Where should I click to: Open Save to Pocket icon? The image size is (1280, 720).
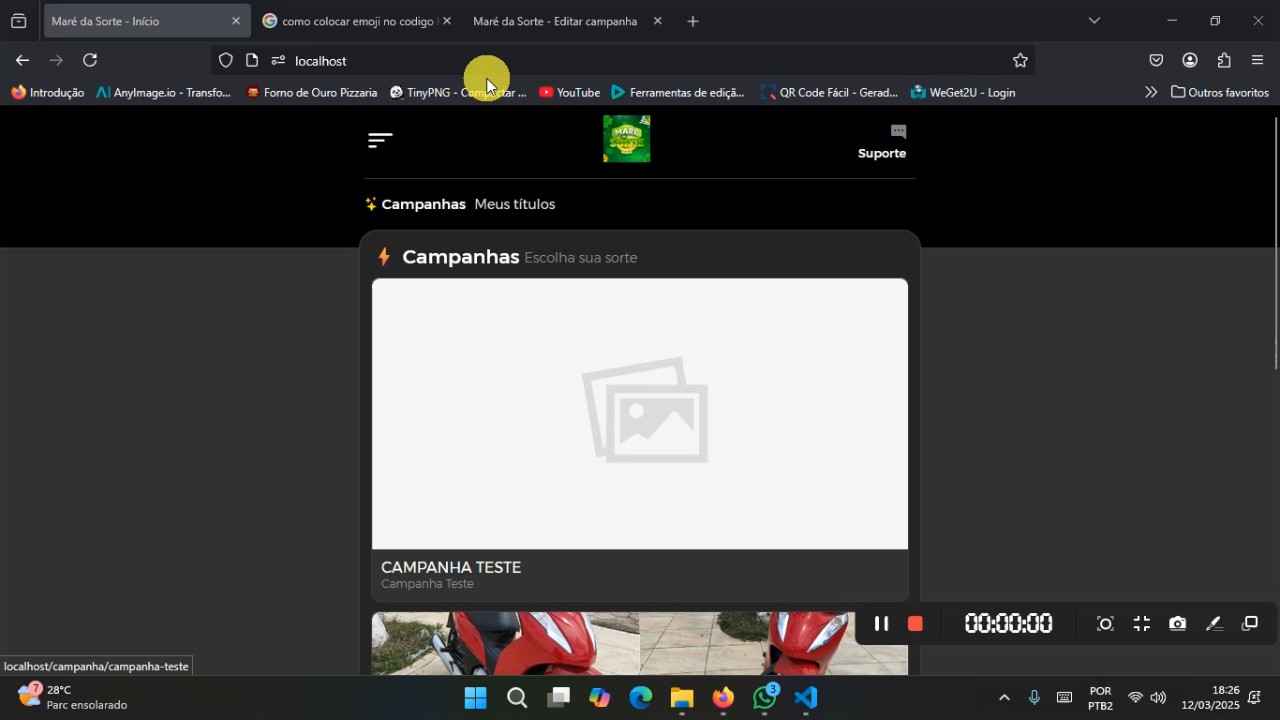[1156, 60]
